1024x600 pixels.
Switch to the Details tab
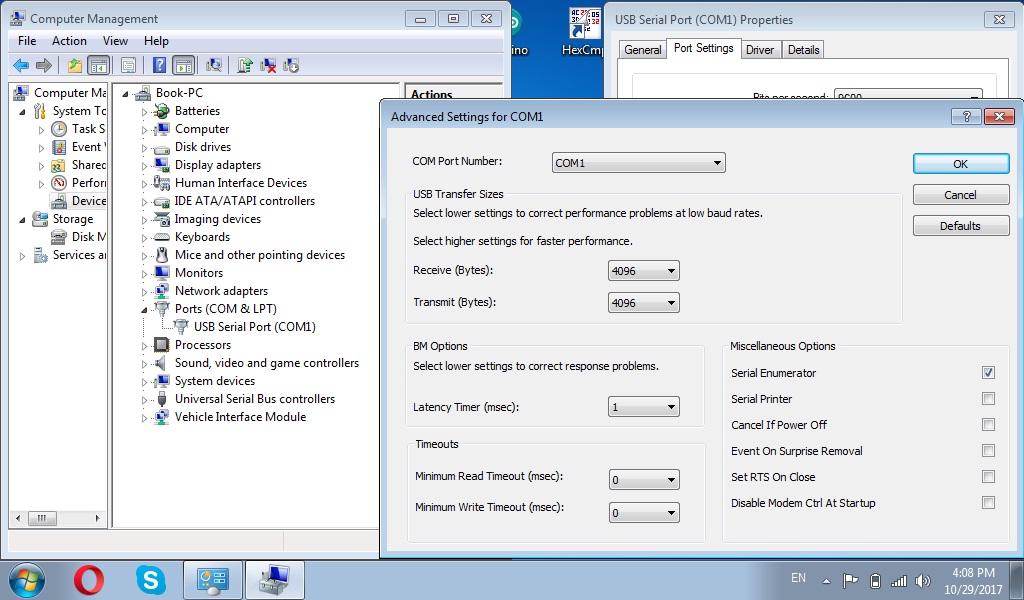(803, 50)
